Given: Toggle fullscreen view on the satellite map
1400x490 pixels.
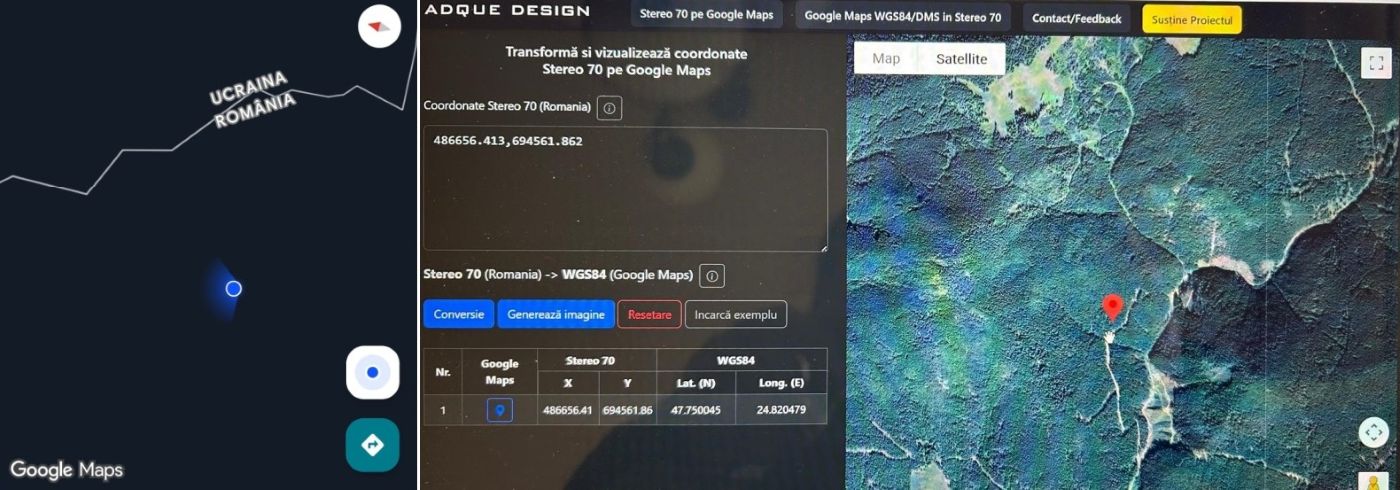Looking at the screenshot, I should [x=1374, y=62].
